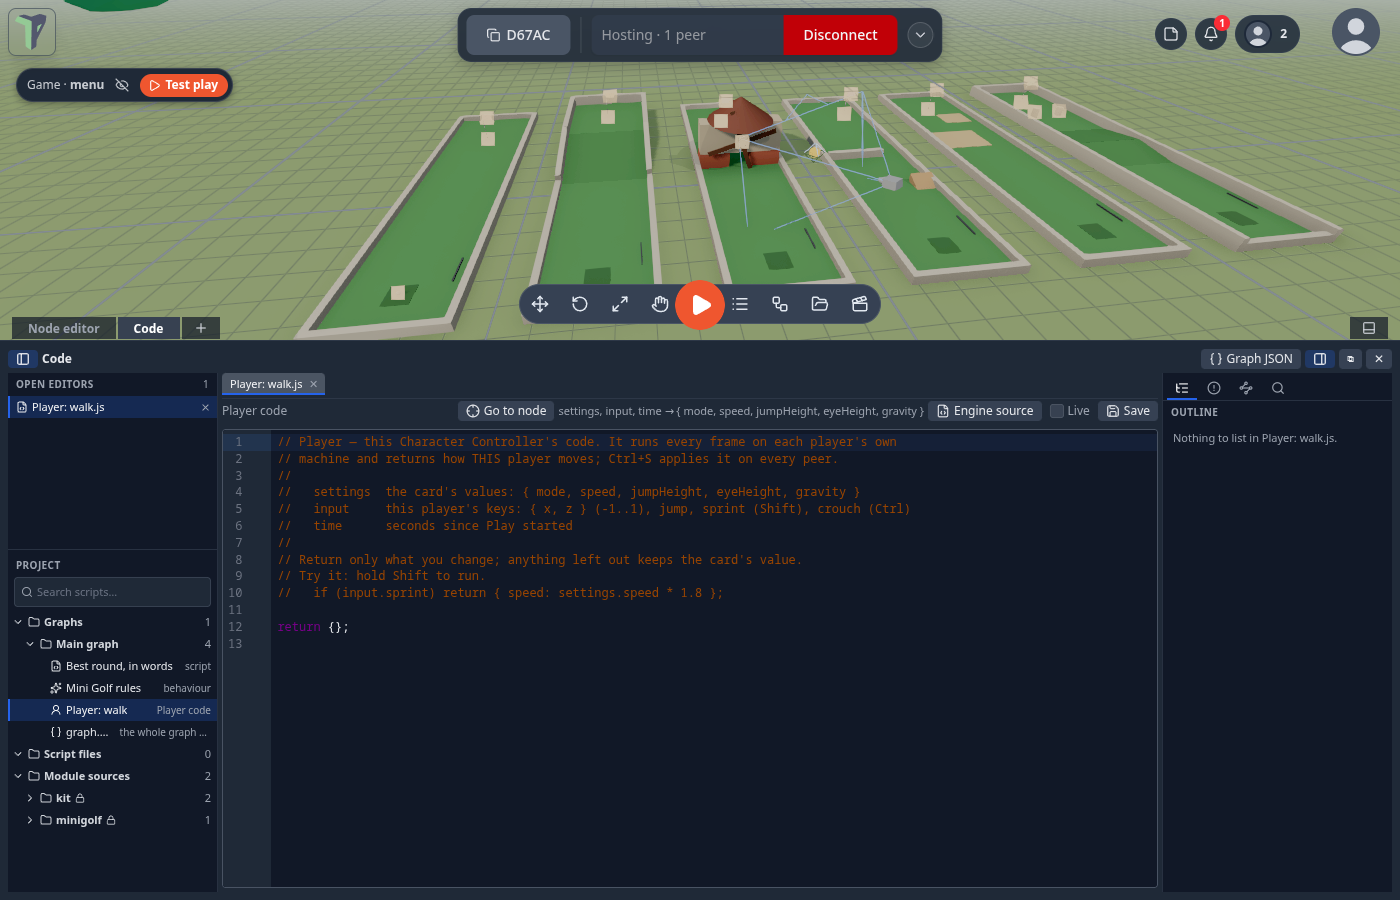Expand the minigolf module folder
Viewport: 1400px width, 900px height.
[30, 820]
